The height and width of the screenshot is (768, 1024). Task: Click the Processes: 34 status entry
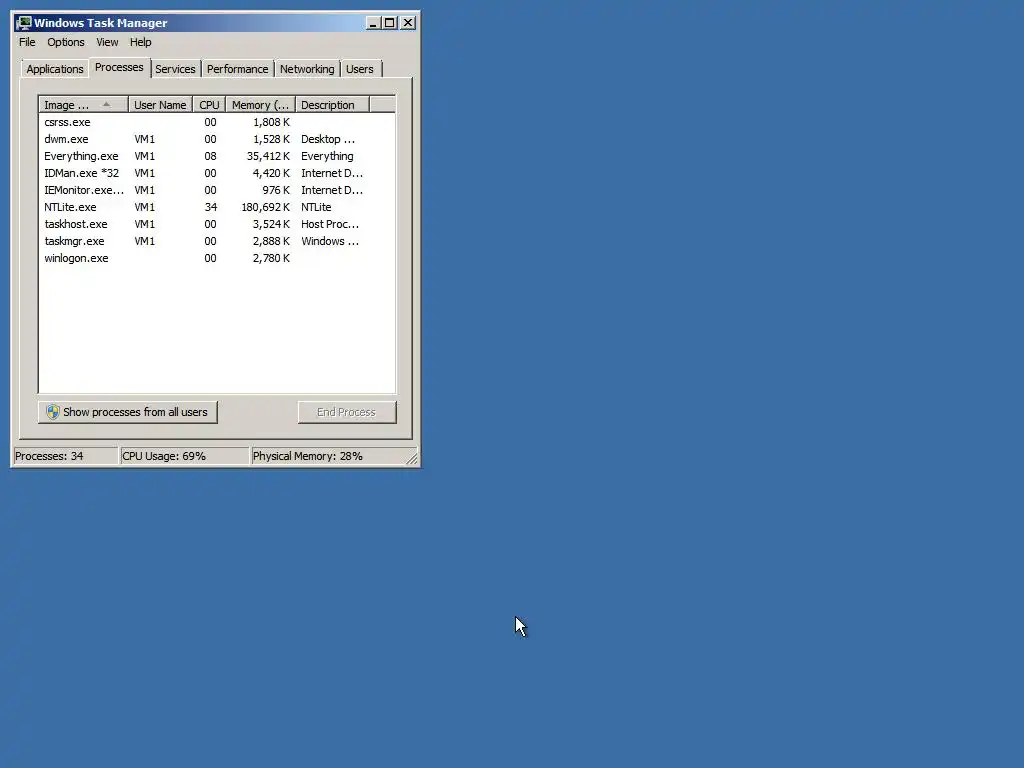tap(65, 456)
